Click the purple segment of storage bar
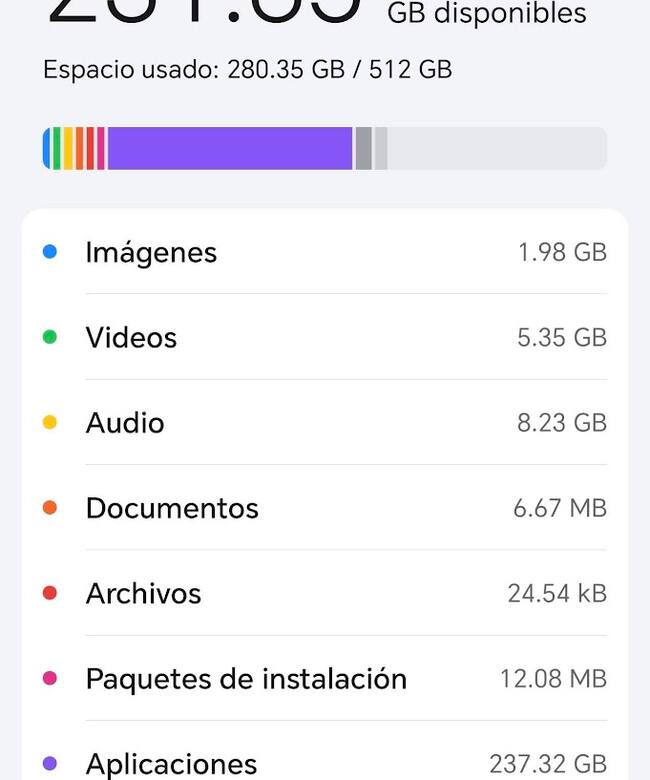Viewport: 650px width, 780px height. point(230,148)
